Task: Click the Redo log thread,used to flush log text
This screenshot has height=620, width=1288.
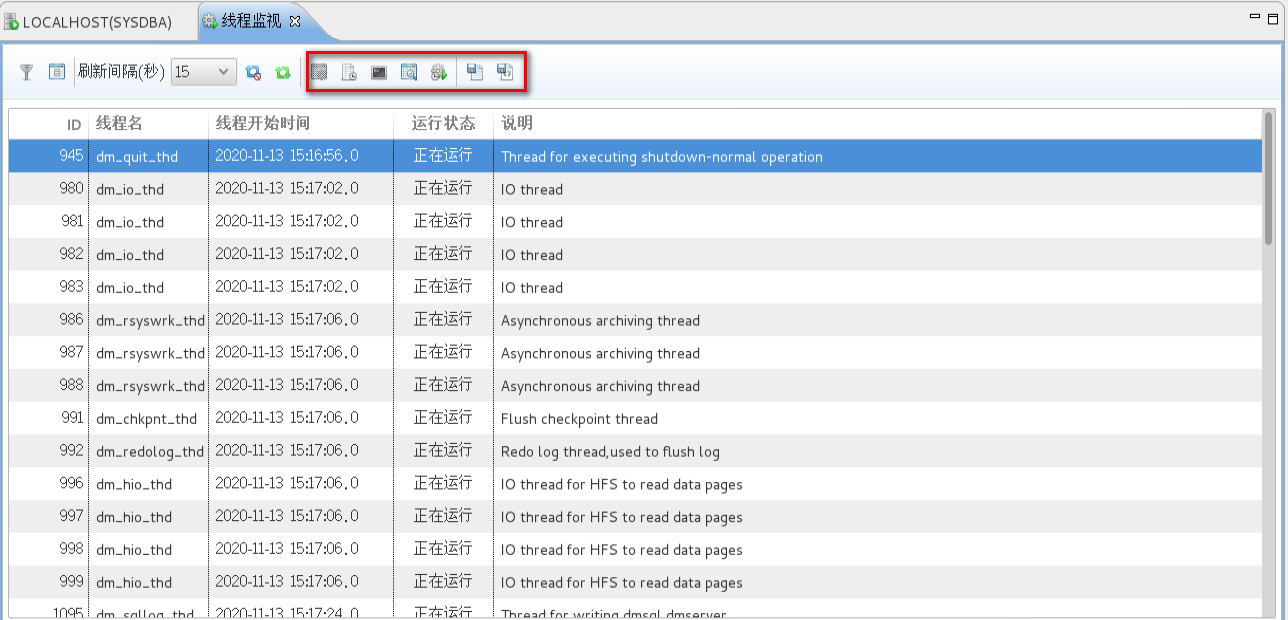Action: click(610, 452)
